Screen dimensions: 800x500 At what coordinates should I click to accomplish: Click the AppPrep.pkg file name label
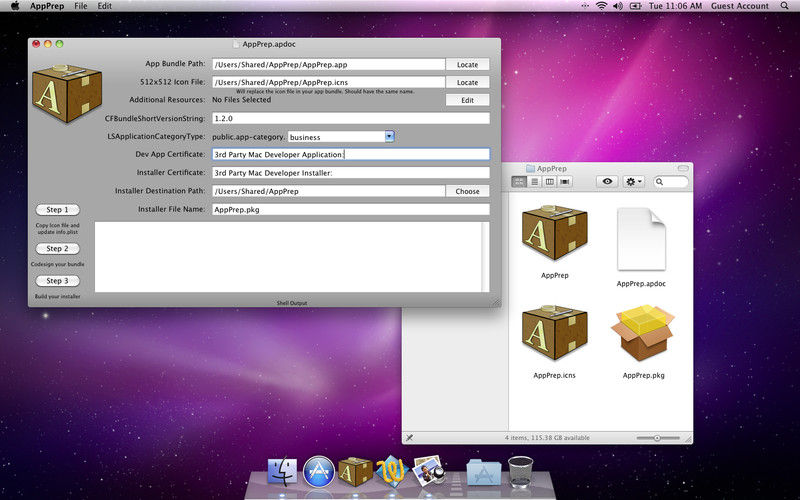pos(643,375)
